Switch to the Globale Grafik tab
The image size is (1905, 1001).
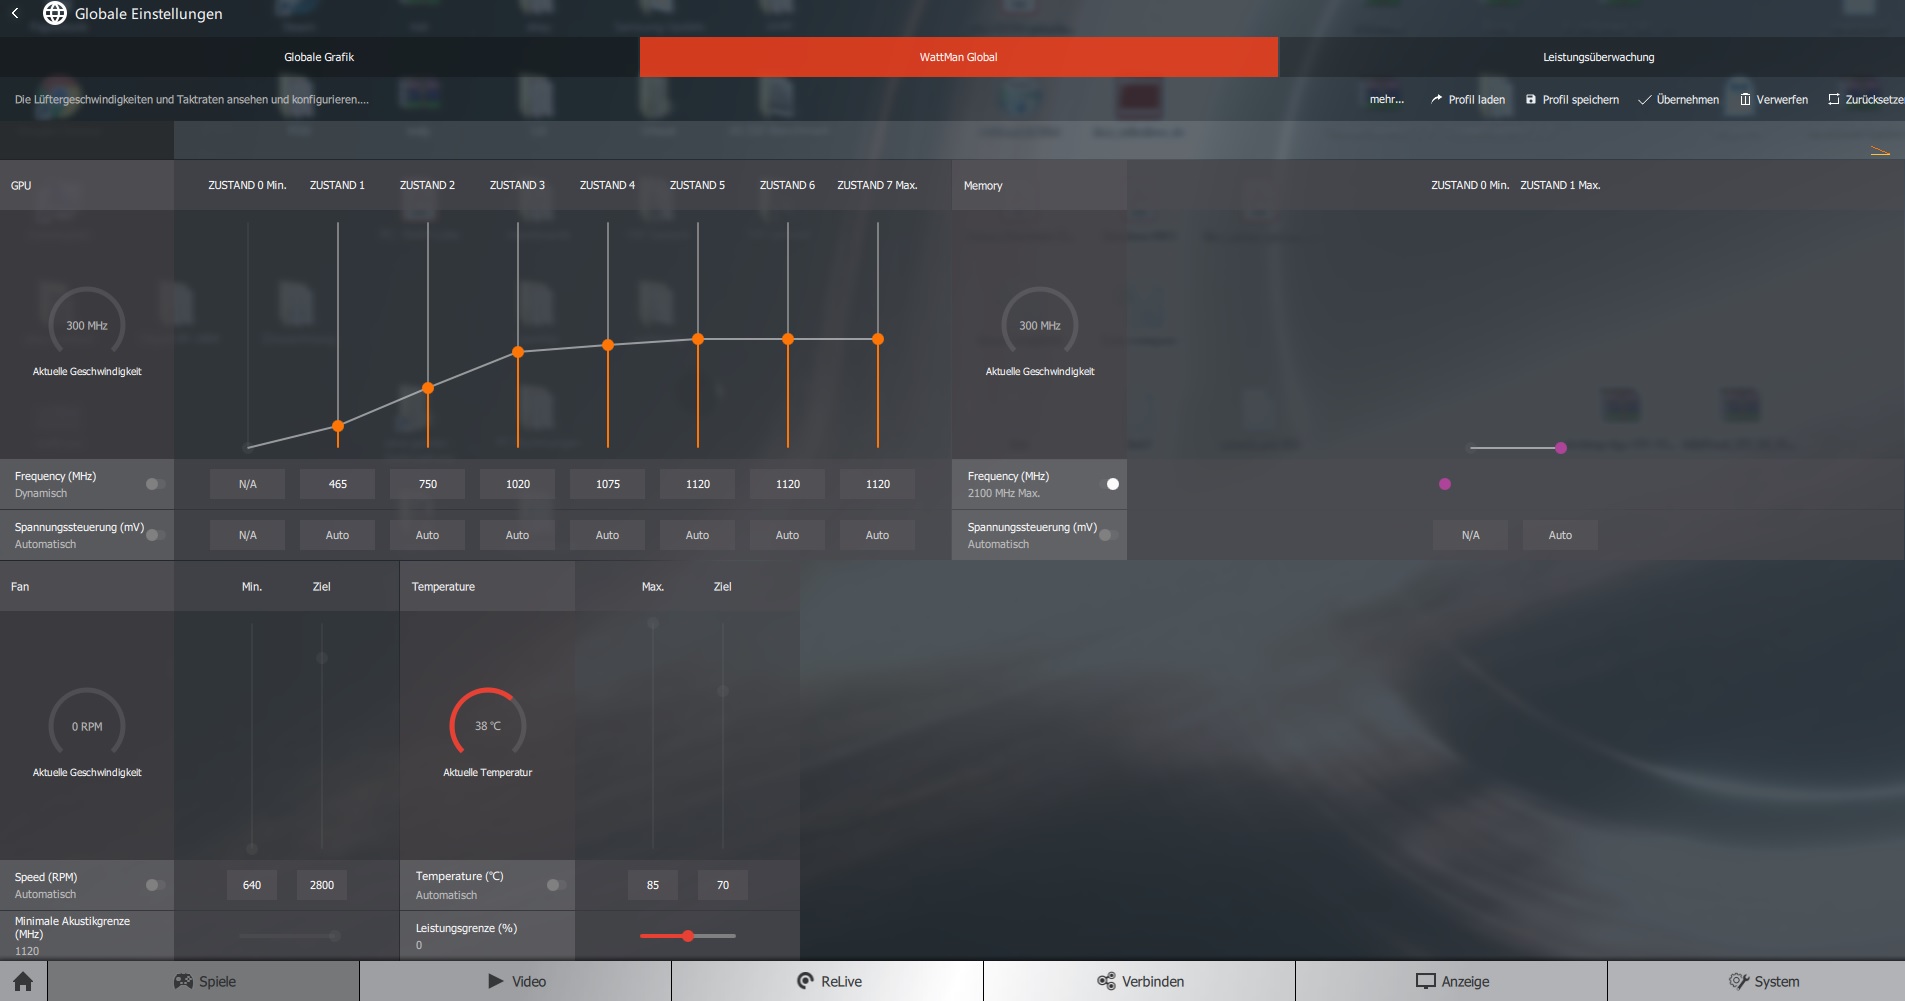(x=319, y=57)
